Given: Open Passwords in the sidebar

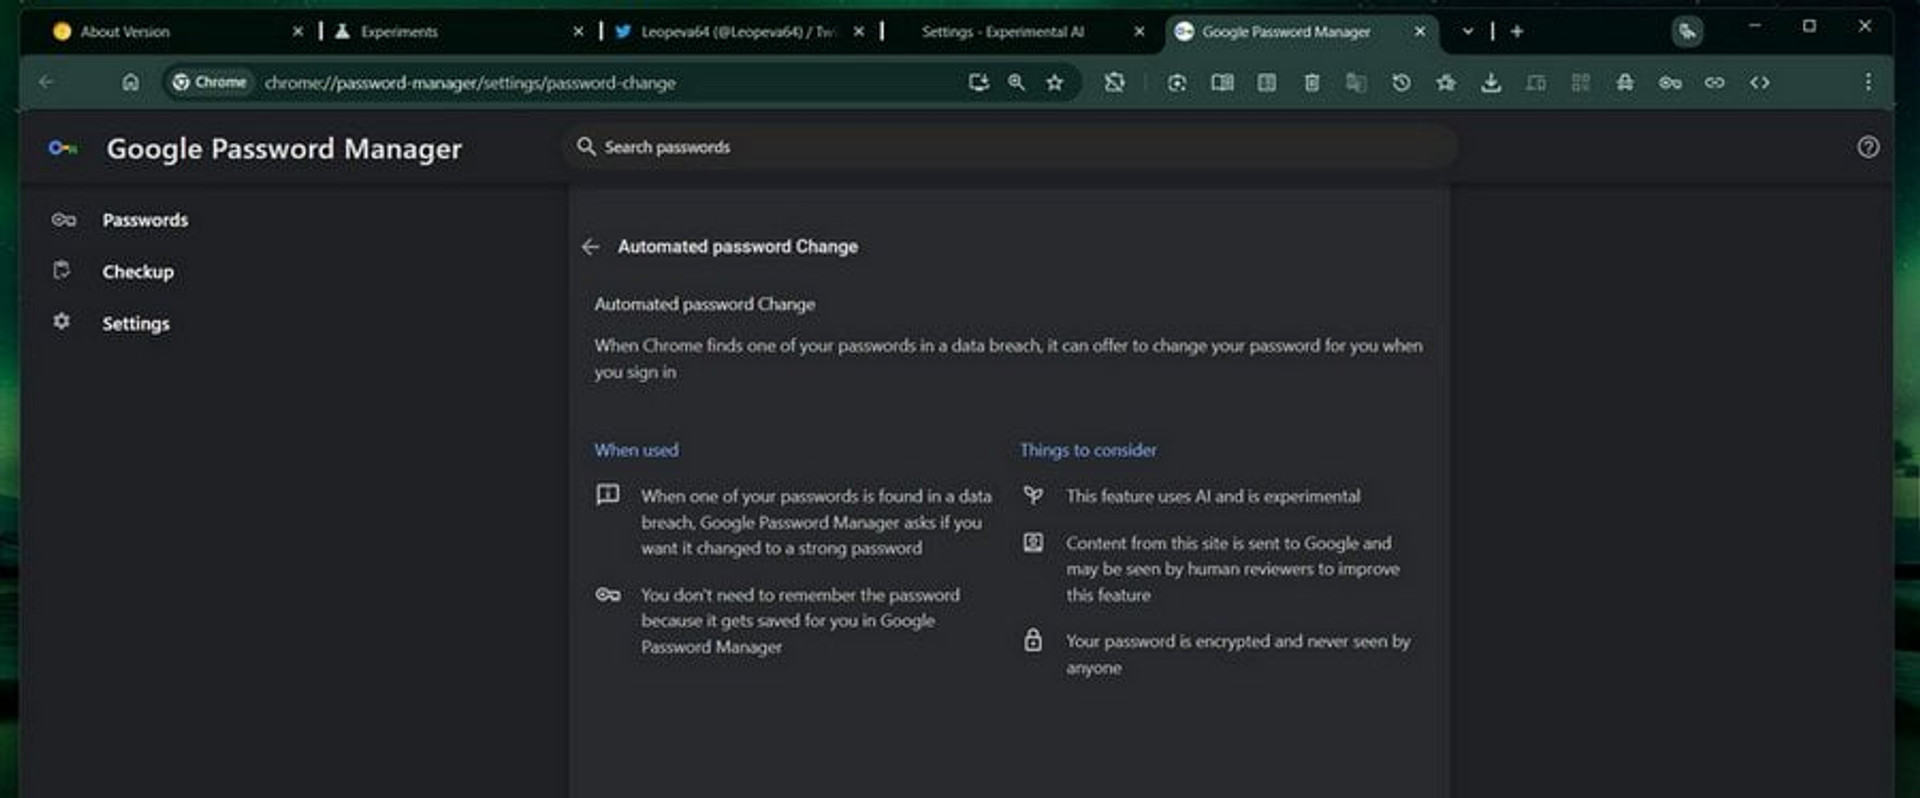Looking at the screenshot, I should click(145, 220).
